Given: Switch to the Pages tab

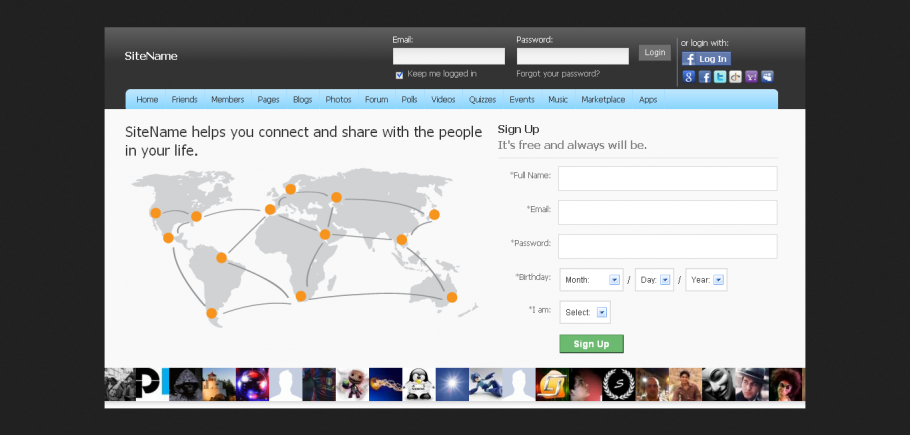Looking at the screenshot, I should click(268, 100).
